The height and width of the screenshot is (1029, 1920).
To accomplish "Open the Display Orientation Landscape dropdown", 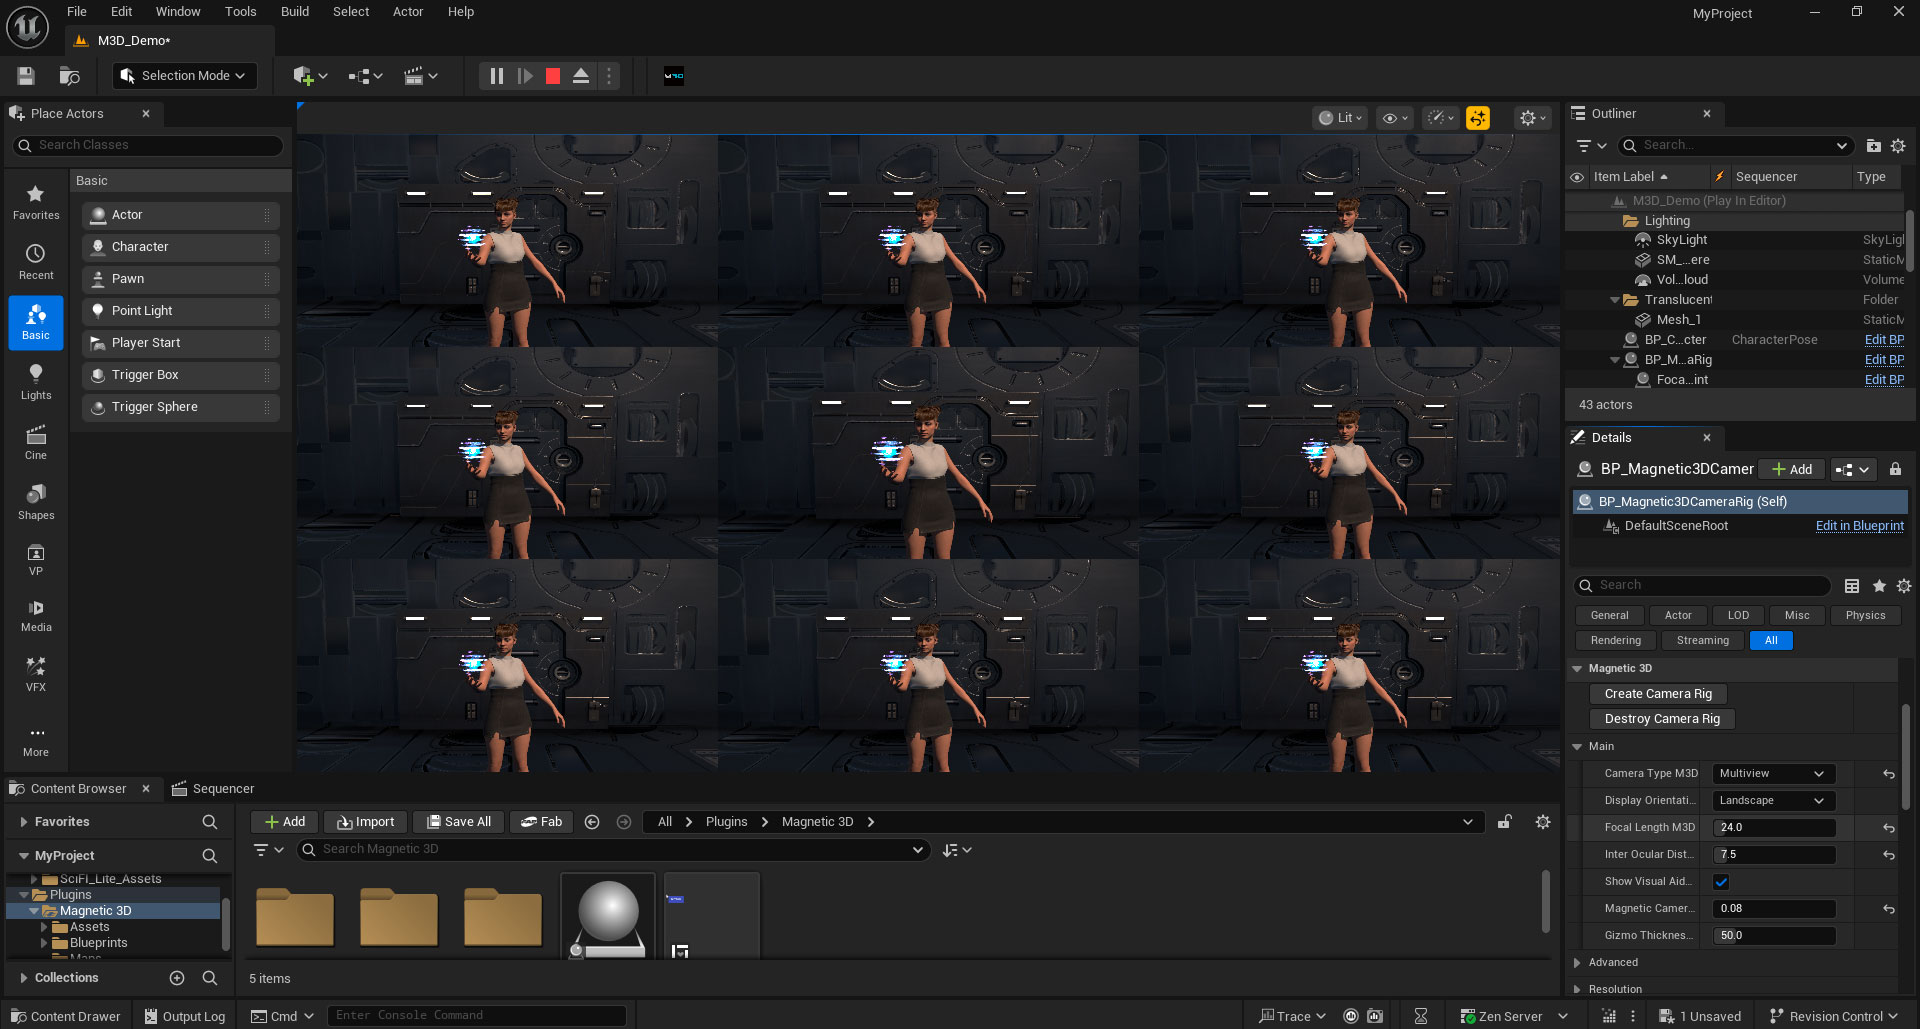I will (x=1772, y=801).
